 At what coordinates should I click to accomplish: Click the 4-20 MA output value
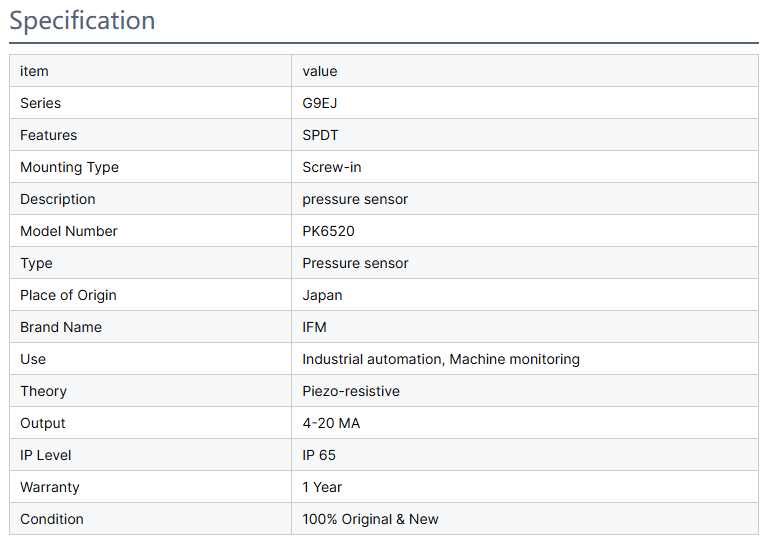(x=331, y=423)
